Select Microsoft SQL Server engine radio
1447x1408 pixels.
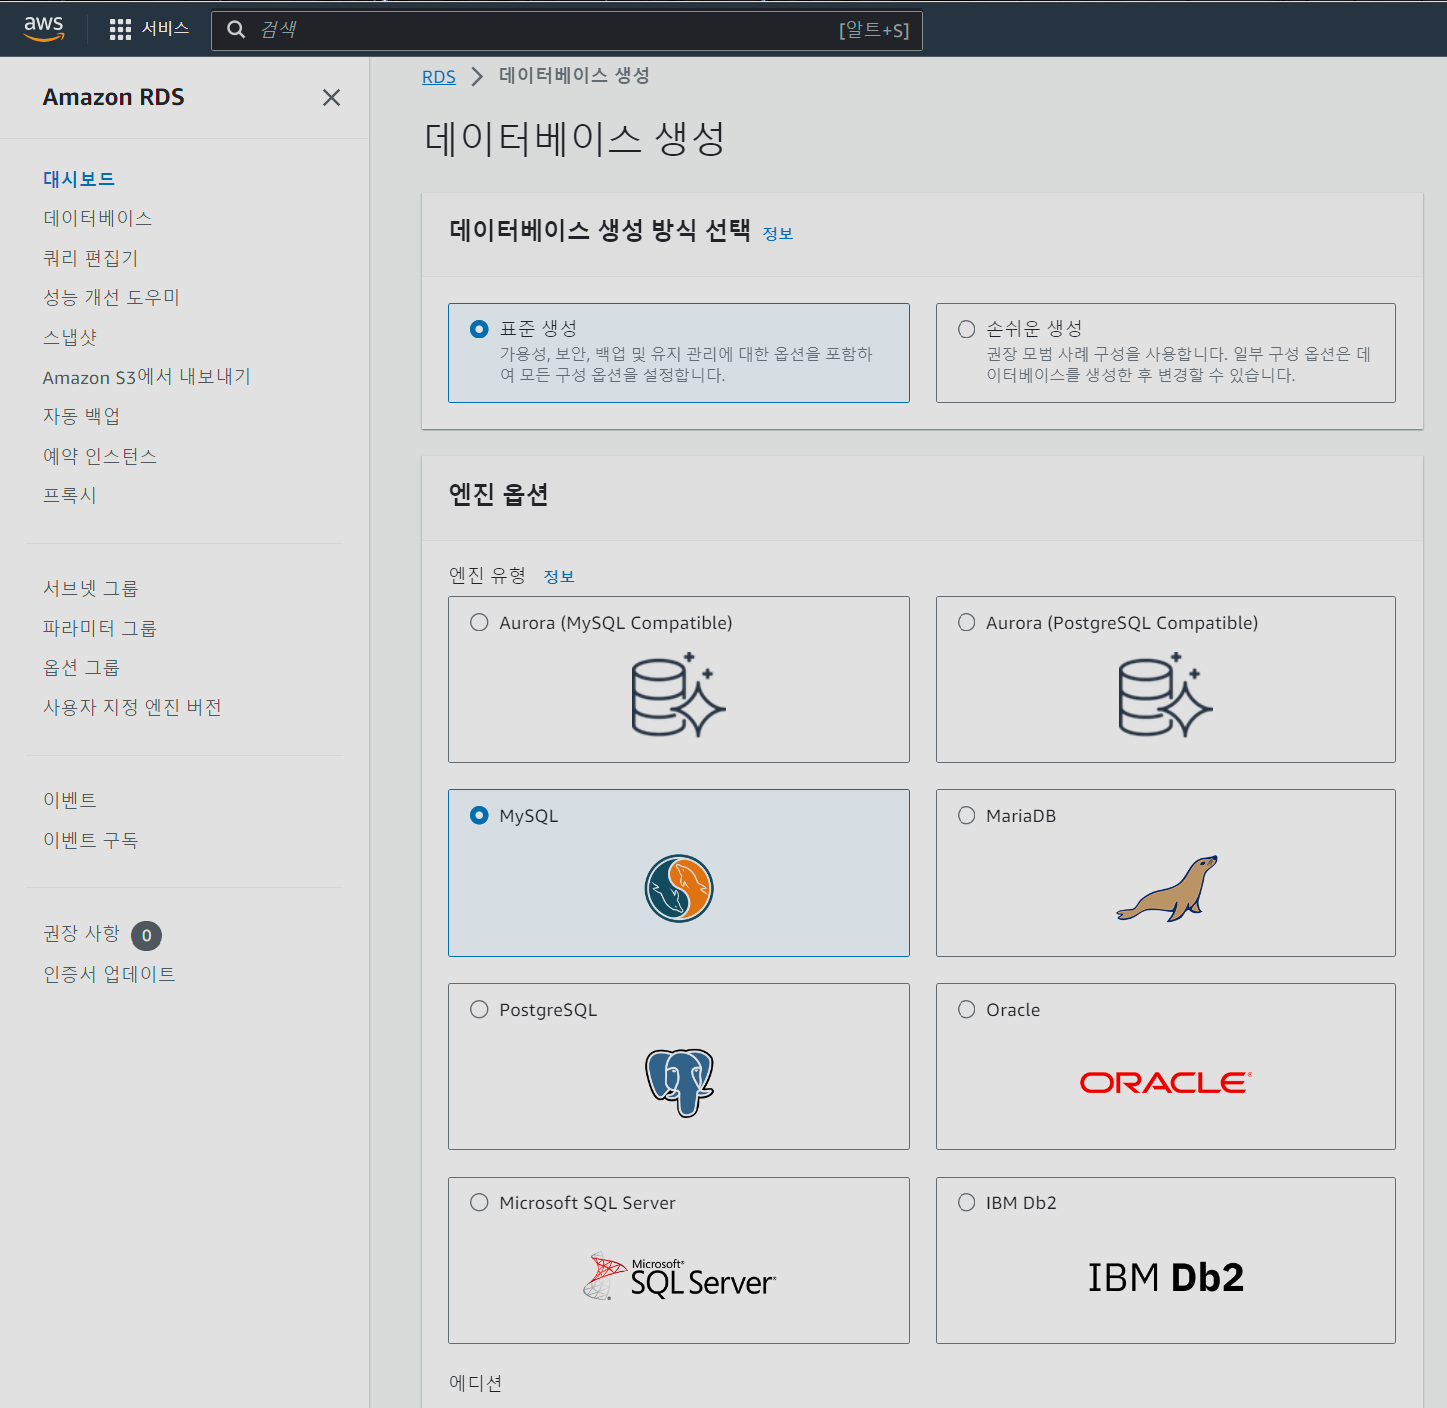pyautogui.click(x=479, y=1202)
